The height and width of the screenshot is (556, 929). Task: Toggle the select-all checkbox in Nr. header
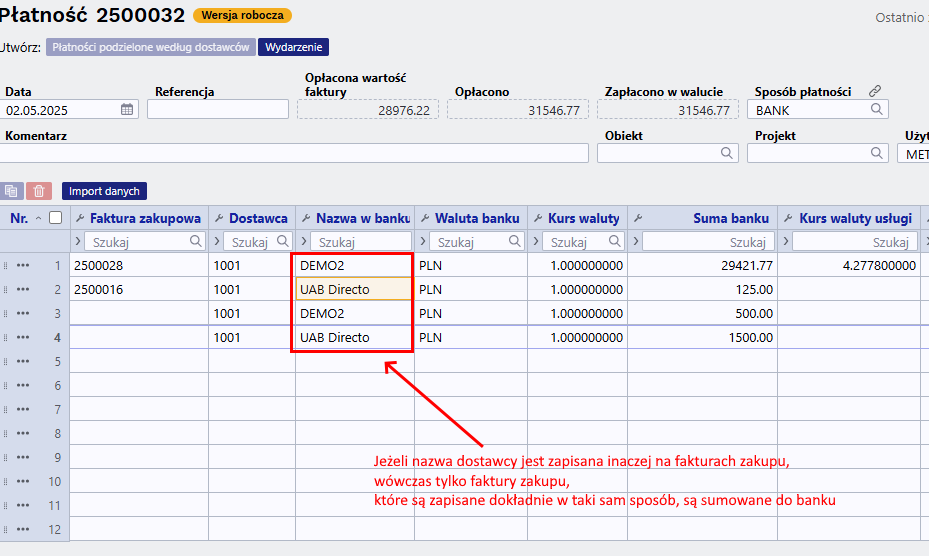pos(55,218)
